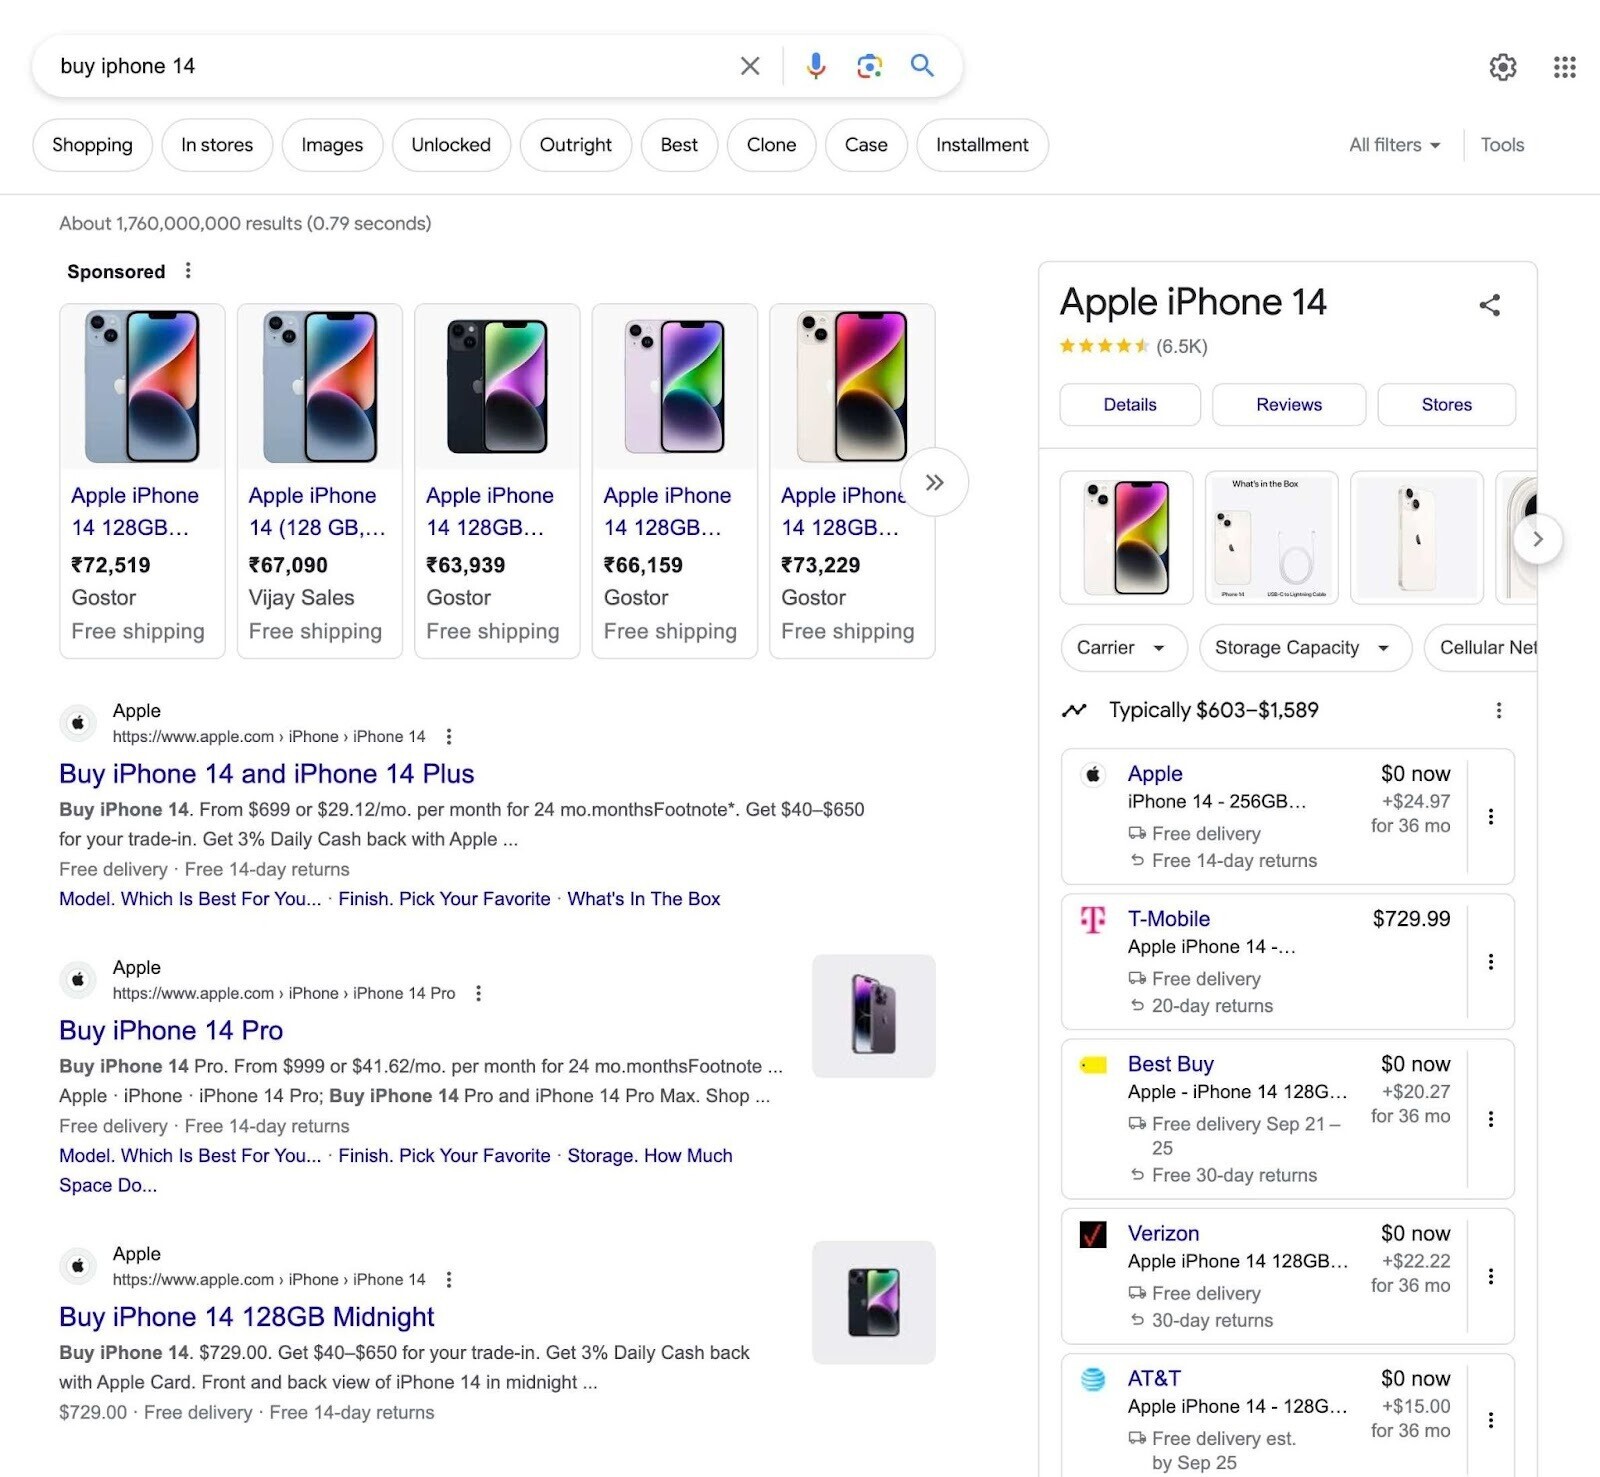Select the Case filter chip
Screen dimensions: 1600x1477
(x=866, y=145)
